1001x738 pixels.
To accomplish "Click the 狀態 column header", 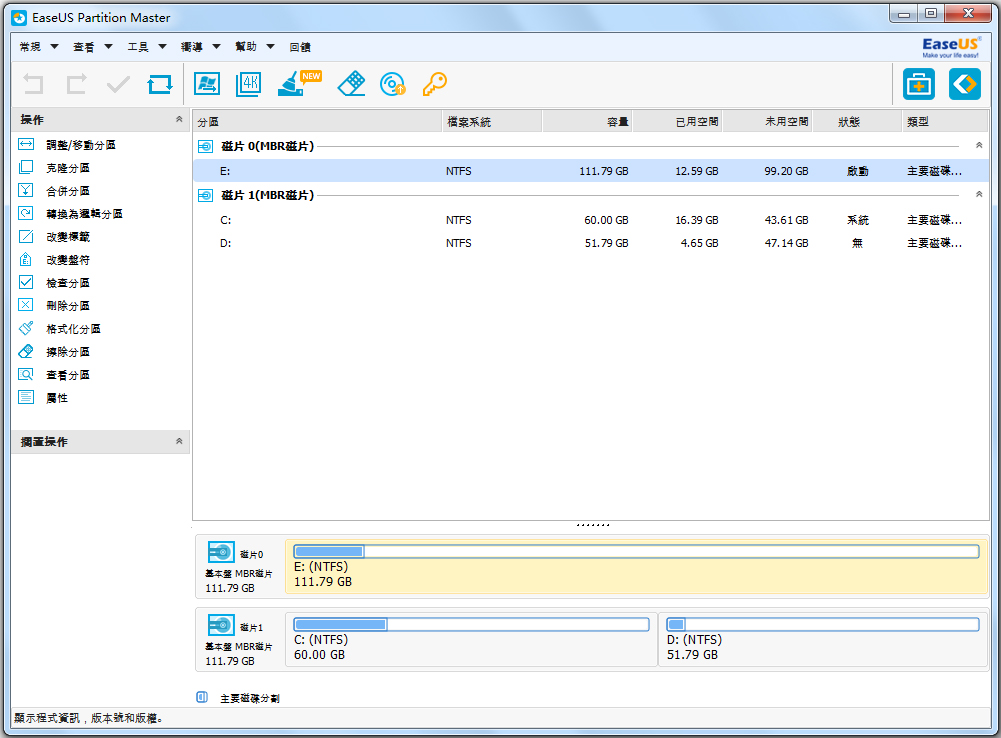I will pyautogui.click(x=857, y=121).
